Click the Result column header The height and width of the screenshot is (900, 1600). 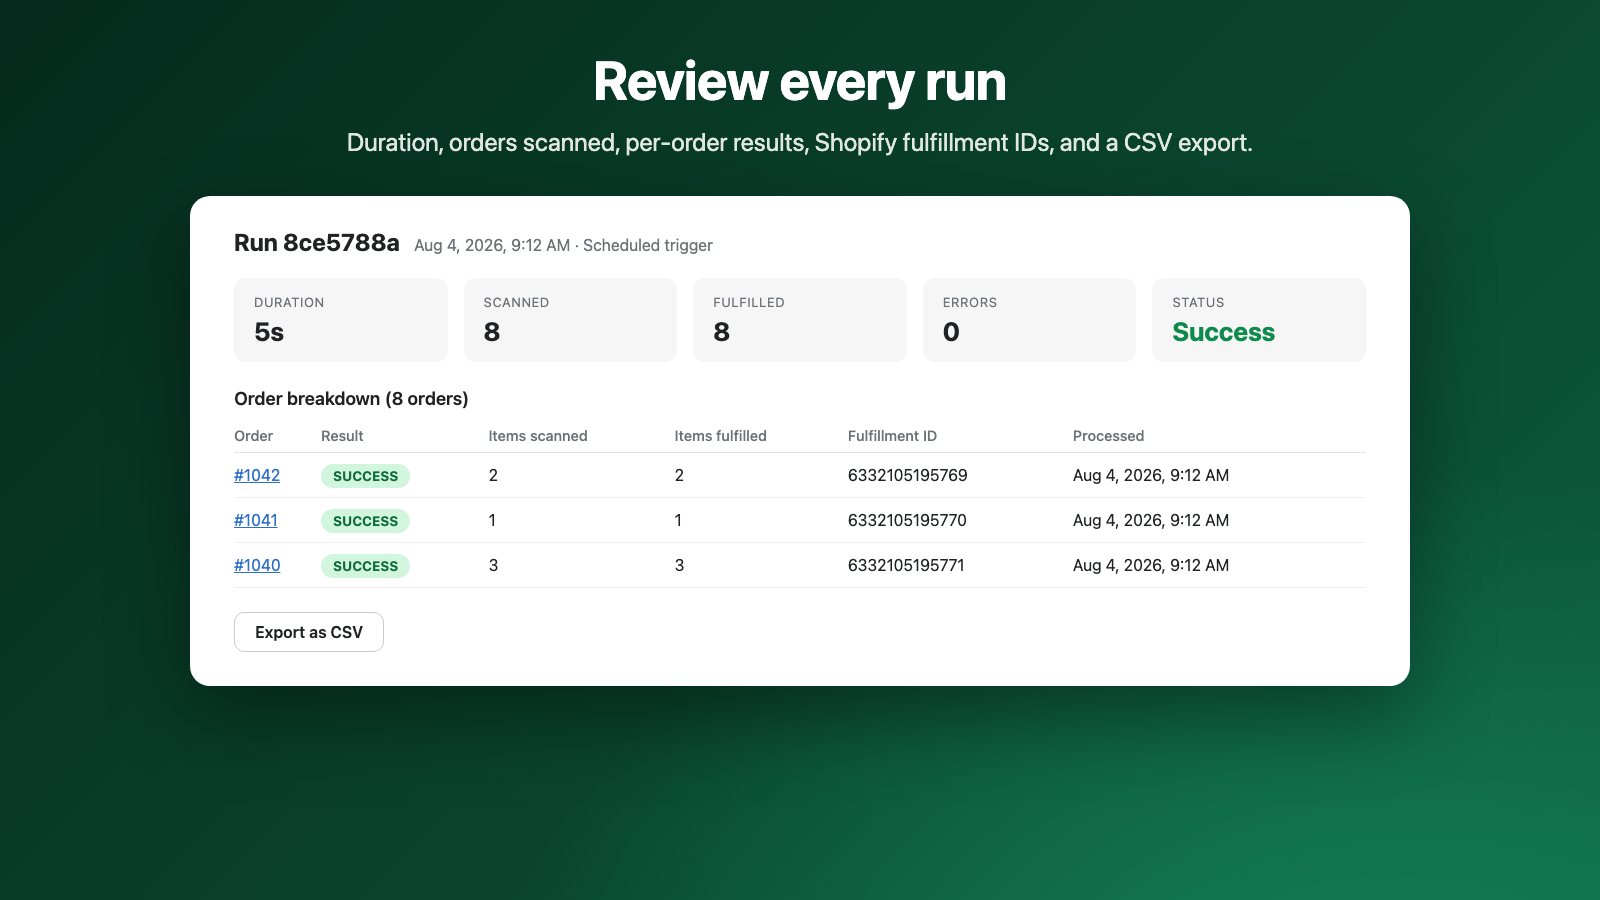pyautogui.click(x=342, y=436)
